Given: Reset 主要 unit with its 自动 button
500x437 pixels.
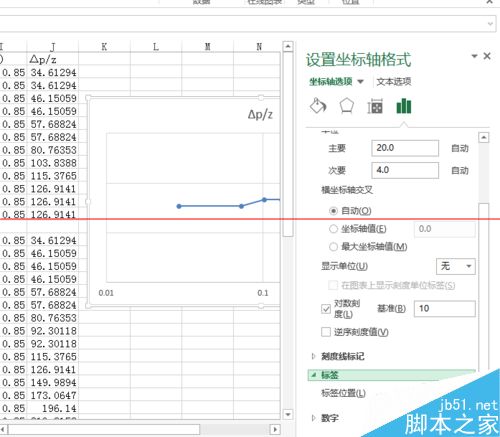Looking at the screenshot, I should [460, 148].
